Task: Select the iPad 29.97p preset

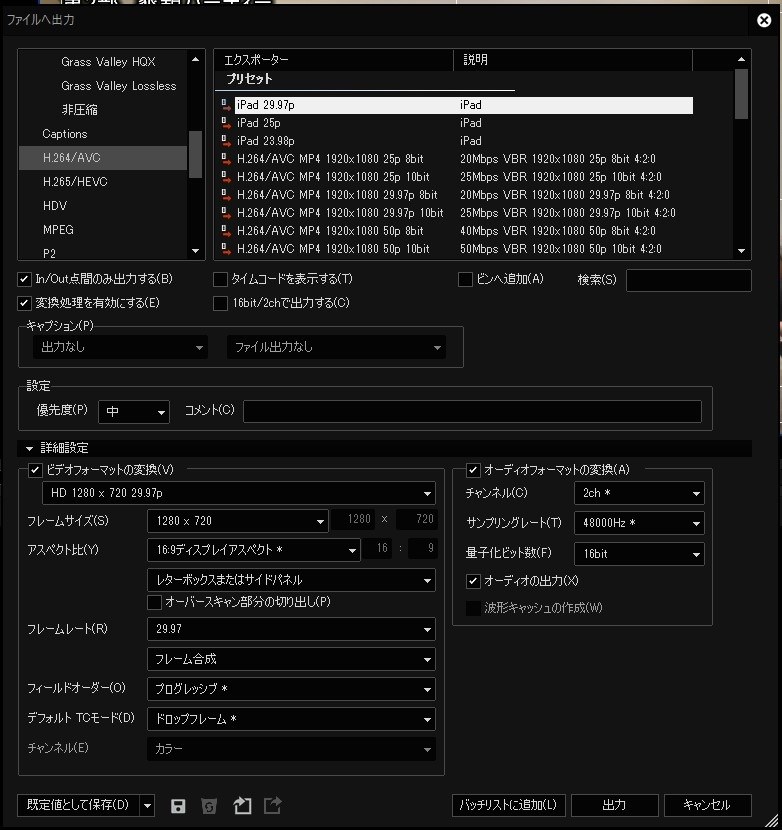Action: 463,105
